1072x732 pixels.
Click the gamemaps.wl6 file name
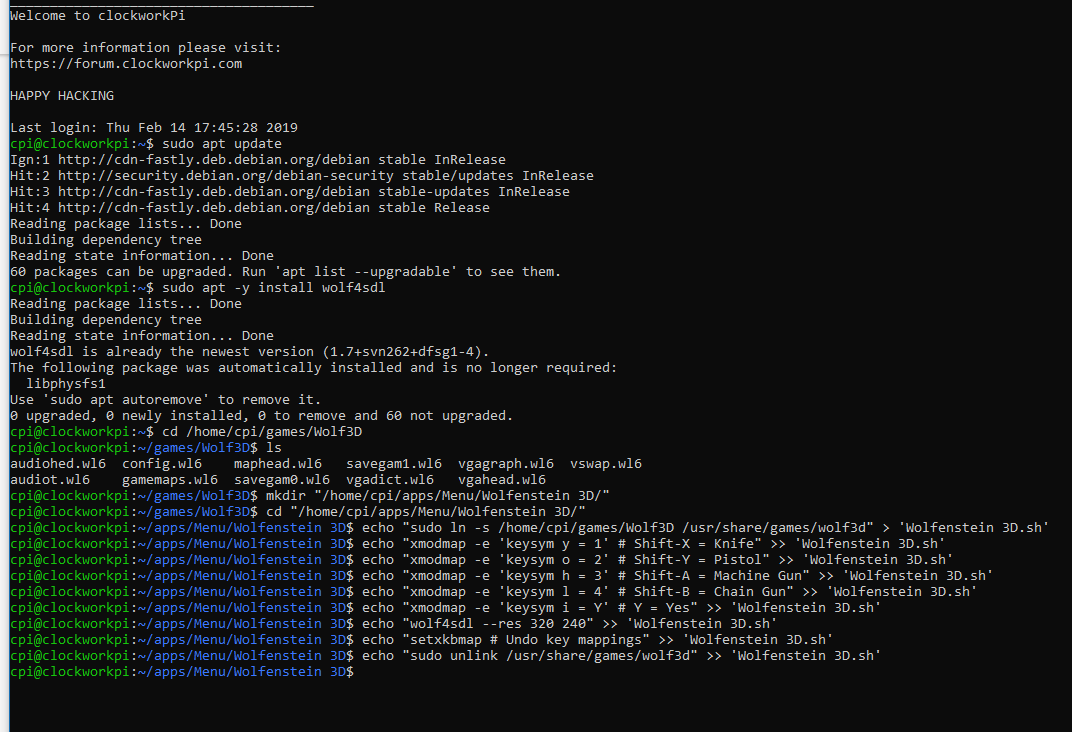coord(170,480)
